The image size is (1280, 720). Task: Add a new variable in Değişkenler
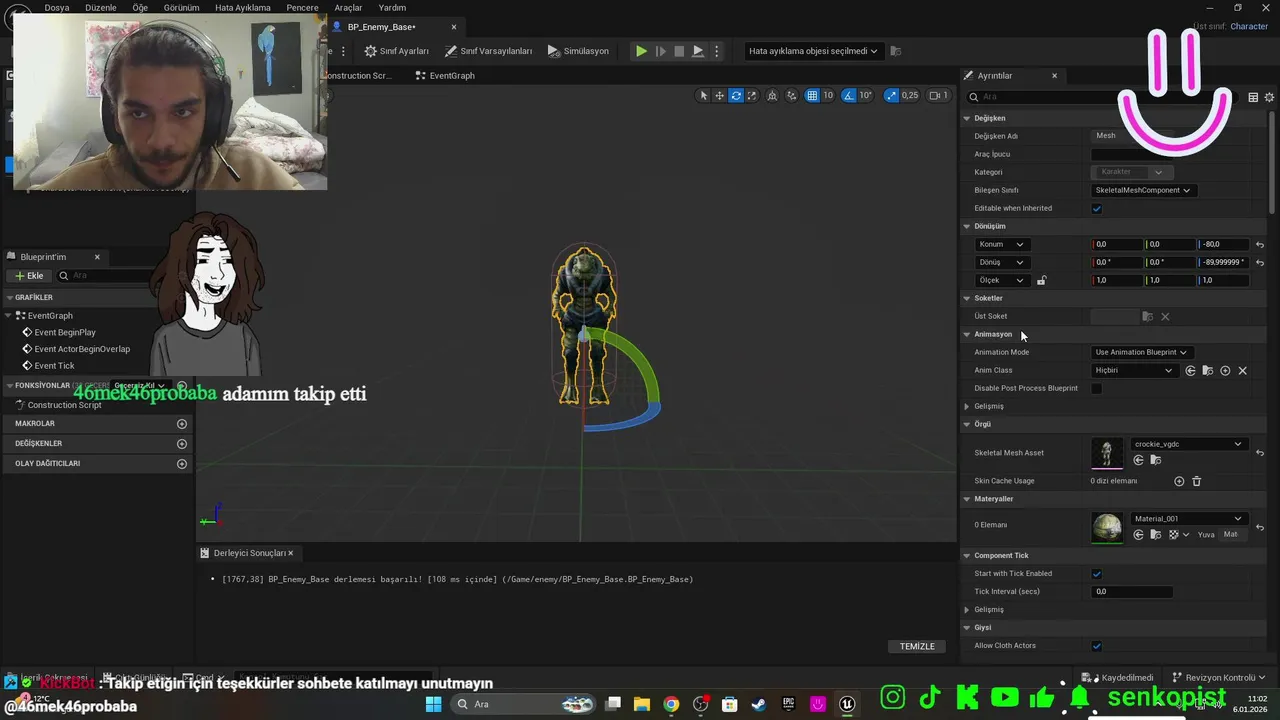point(181,444)
